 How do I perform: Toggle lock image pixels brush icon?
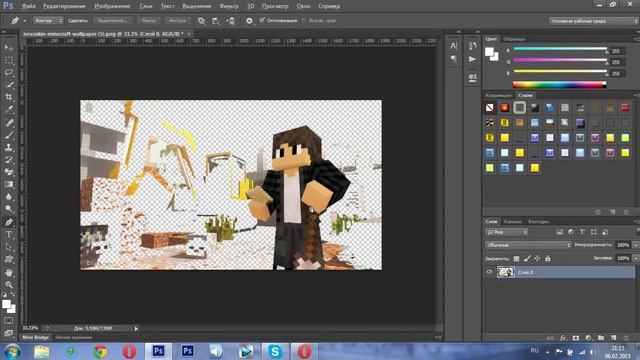click(527, 258)
